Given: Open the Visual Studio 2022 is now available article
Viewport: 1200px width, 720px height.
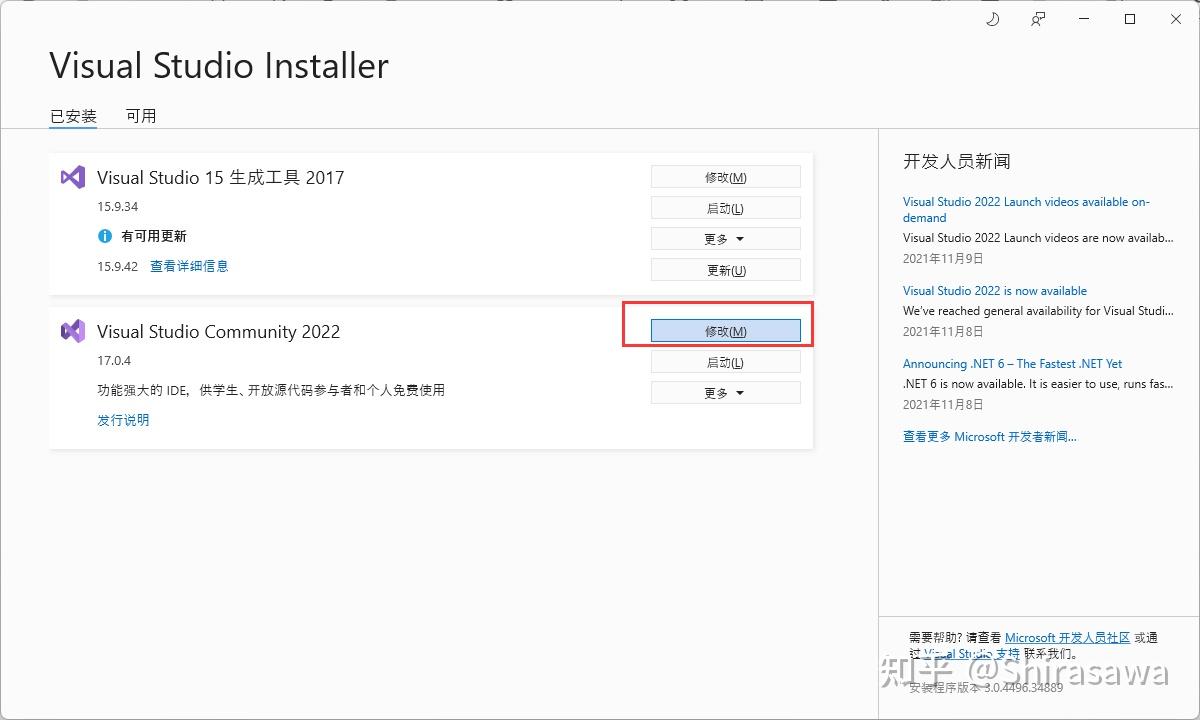Looking at the screenshot, I should (x=995, y=290).
